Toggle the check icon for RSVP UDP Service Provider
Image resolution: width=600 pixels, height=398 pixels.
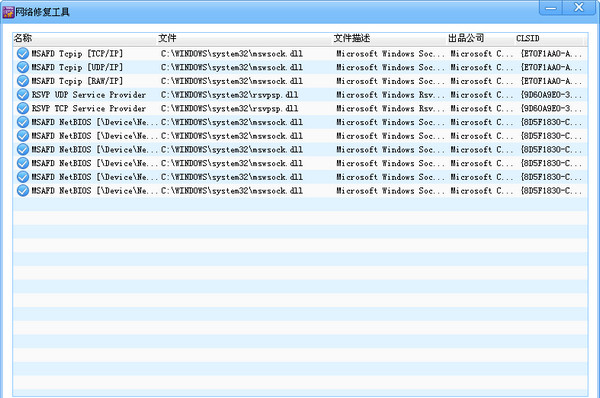[x=23, y=95]
